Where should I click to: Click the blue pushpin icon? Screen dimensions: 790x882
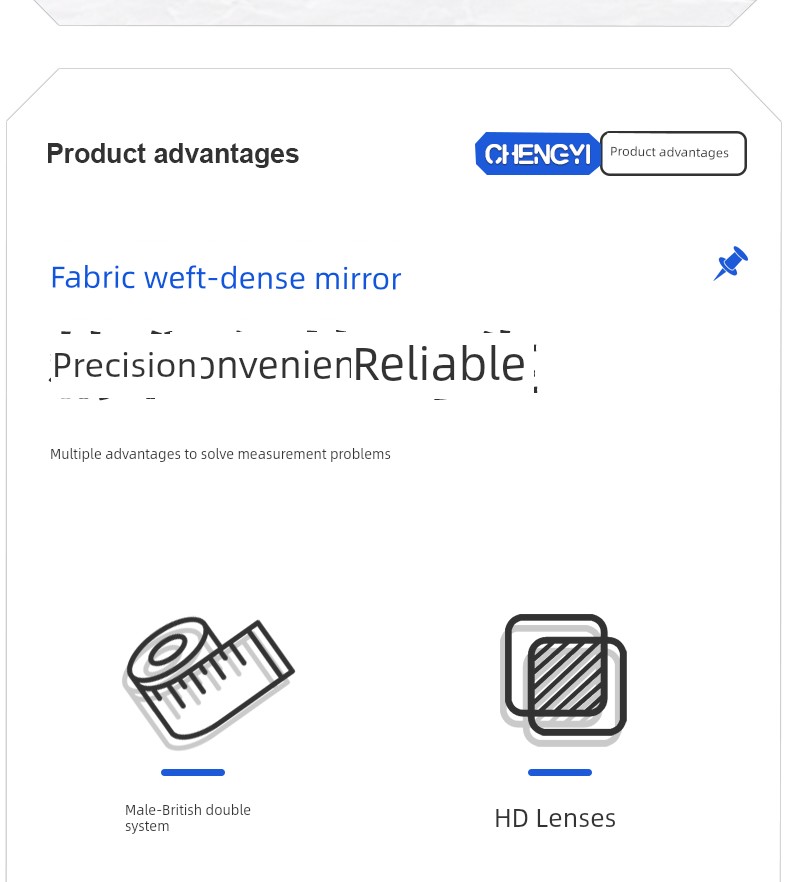(x=730, y=263)
